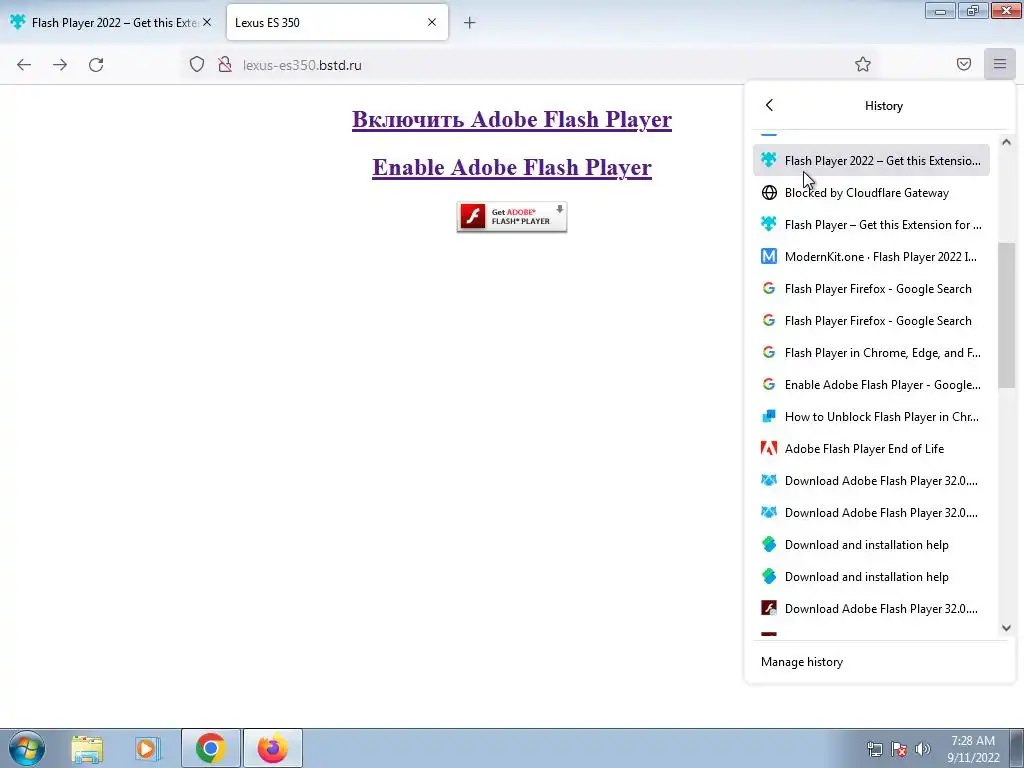This screenshot has width=1024, height=768.
Task: Open history entry ModernKit.one Flash Player 2022
Action: point(871,257)
